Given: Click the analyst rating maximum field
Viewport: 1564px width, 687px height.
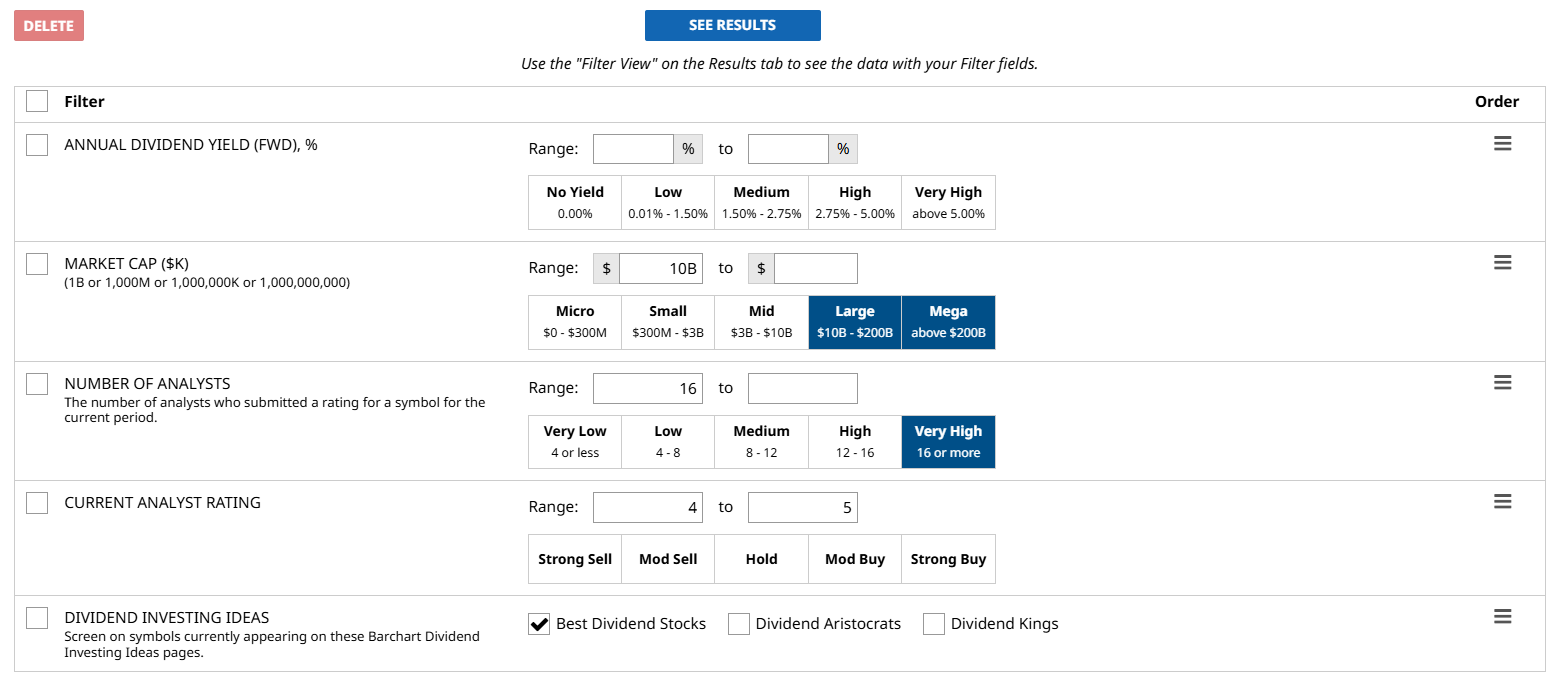Looking at the screenshot, I should 802,508.
